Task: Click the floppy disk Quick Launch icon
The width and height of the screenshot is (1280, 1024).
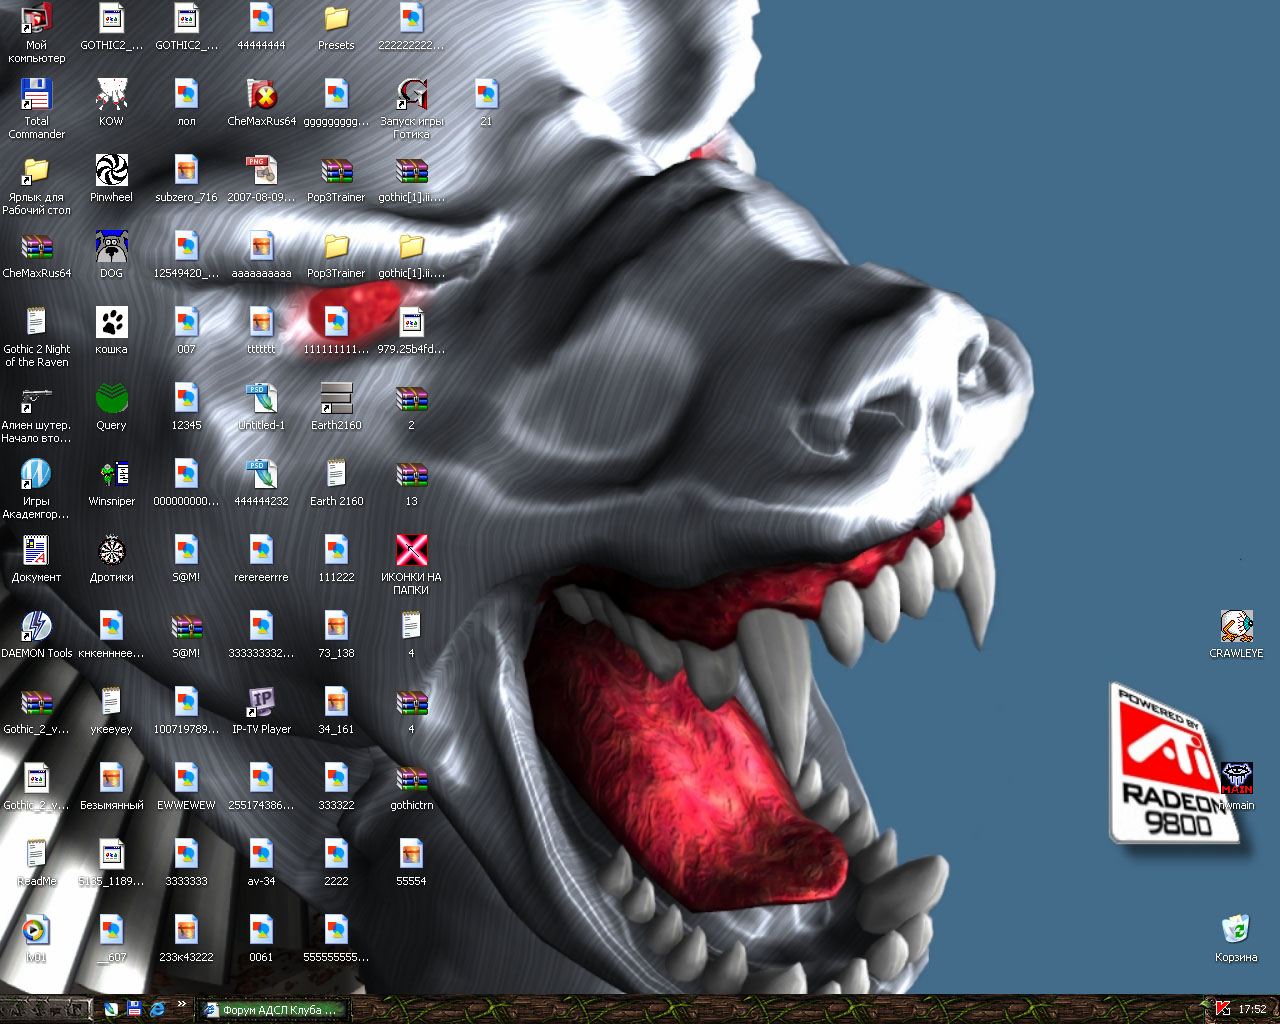Action: (134, 1010)
